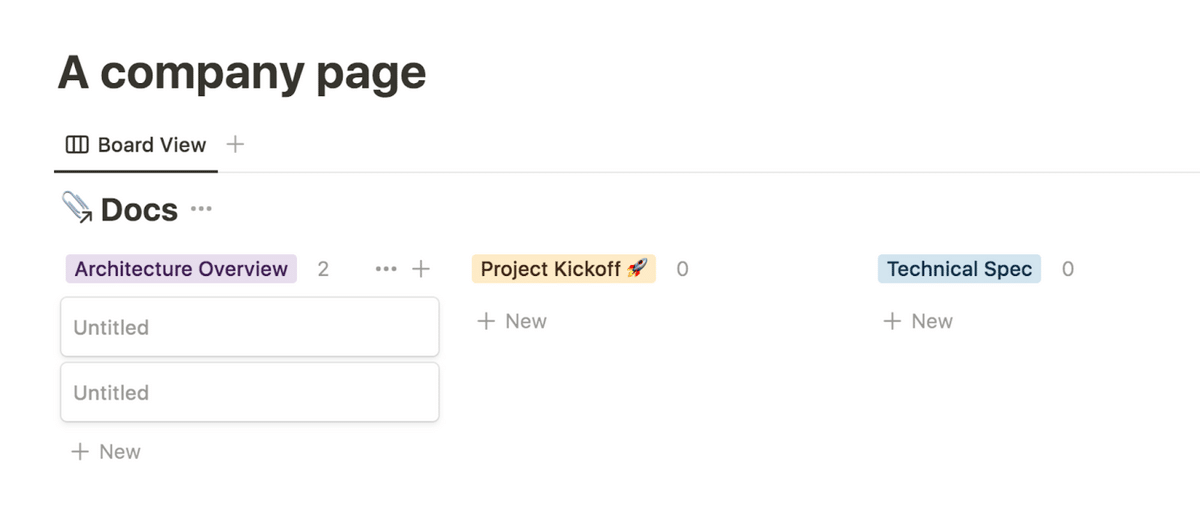Open the second Untitled card
The image size is (1200, 509).
point(250,392)
